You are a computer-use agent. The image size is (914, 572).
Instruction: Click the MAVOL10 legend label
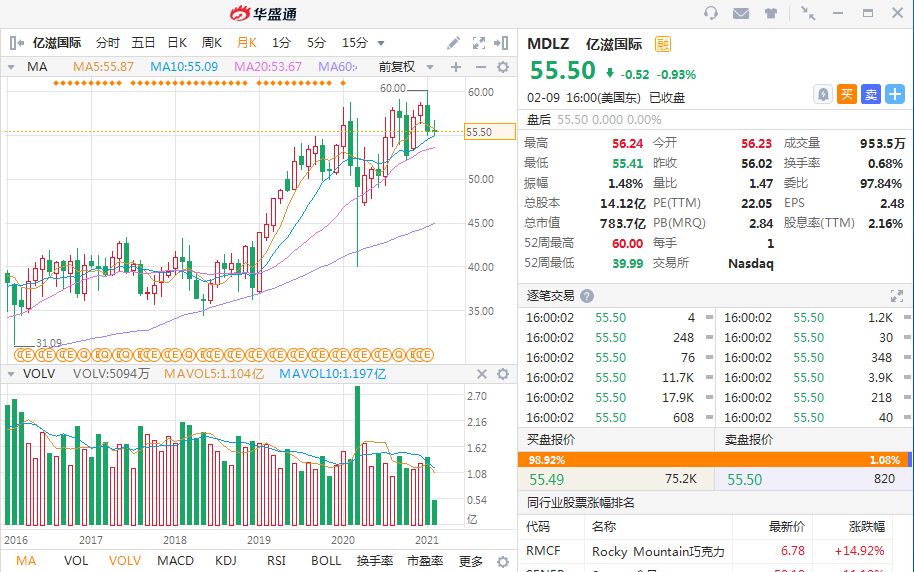(332, 374)
